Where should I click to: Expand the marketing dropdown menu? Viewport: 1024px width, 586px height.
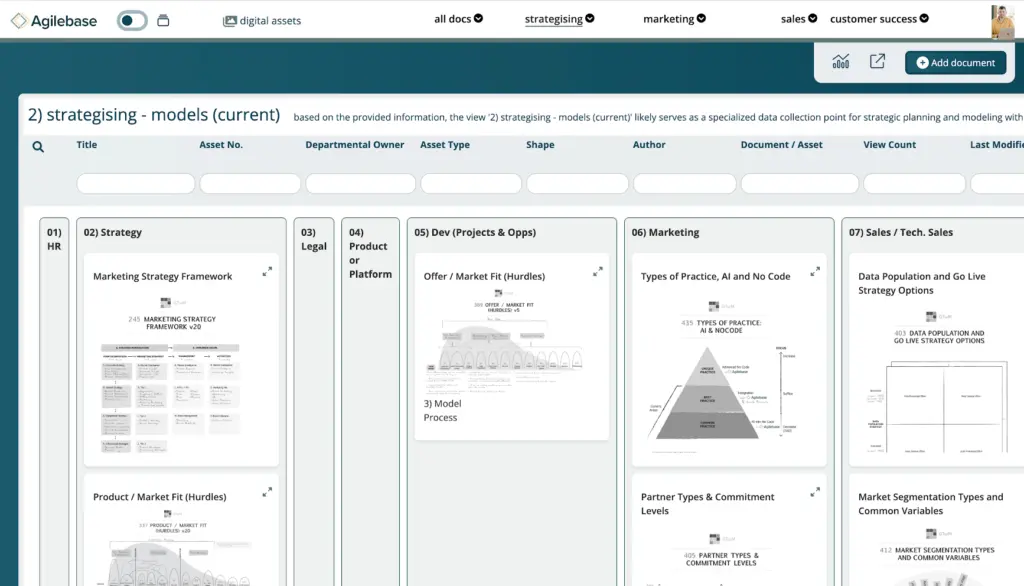[674, 19]
